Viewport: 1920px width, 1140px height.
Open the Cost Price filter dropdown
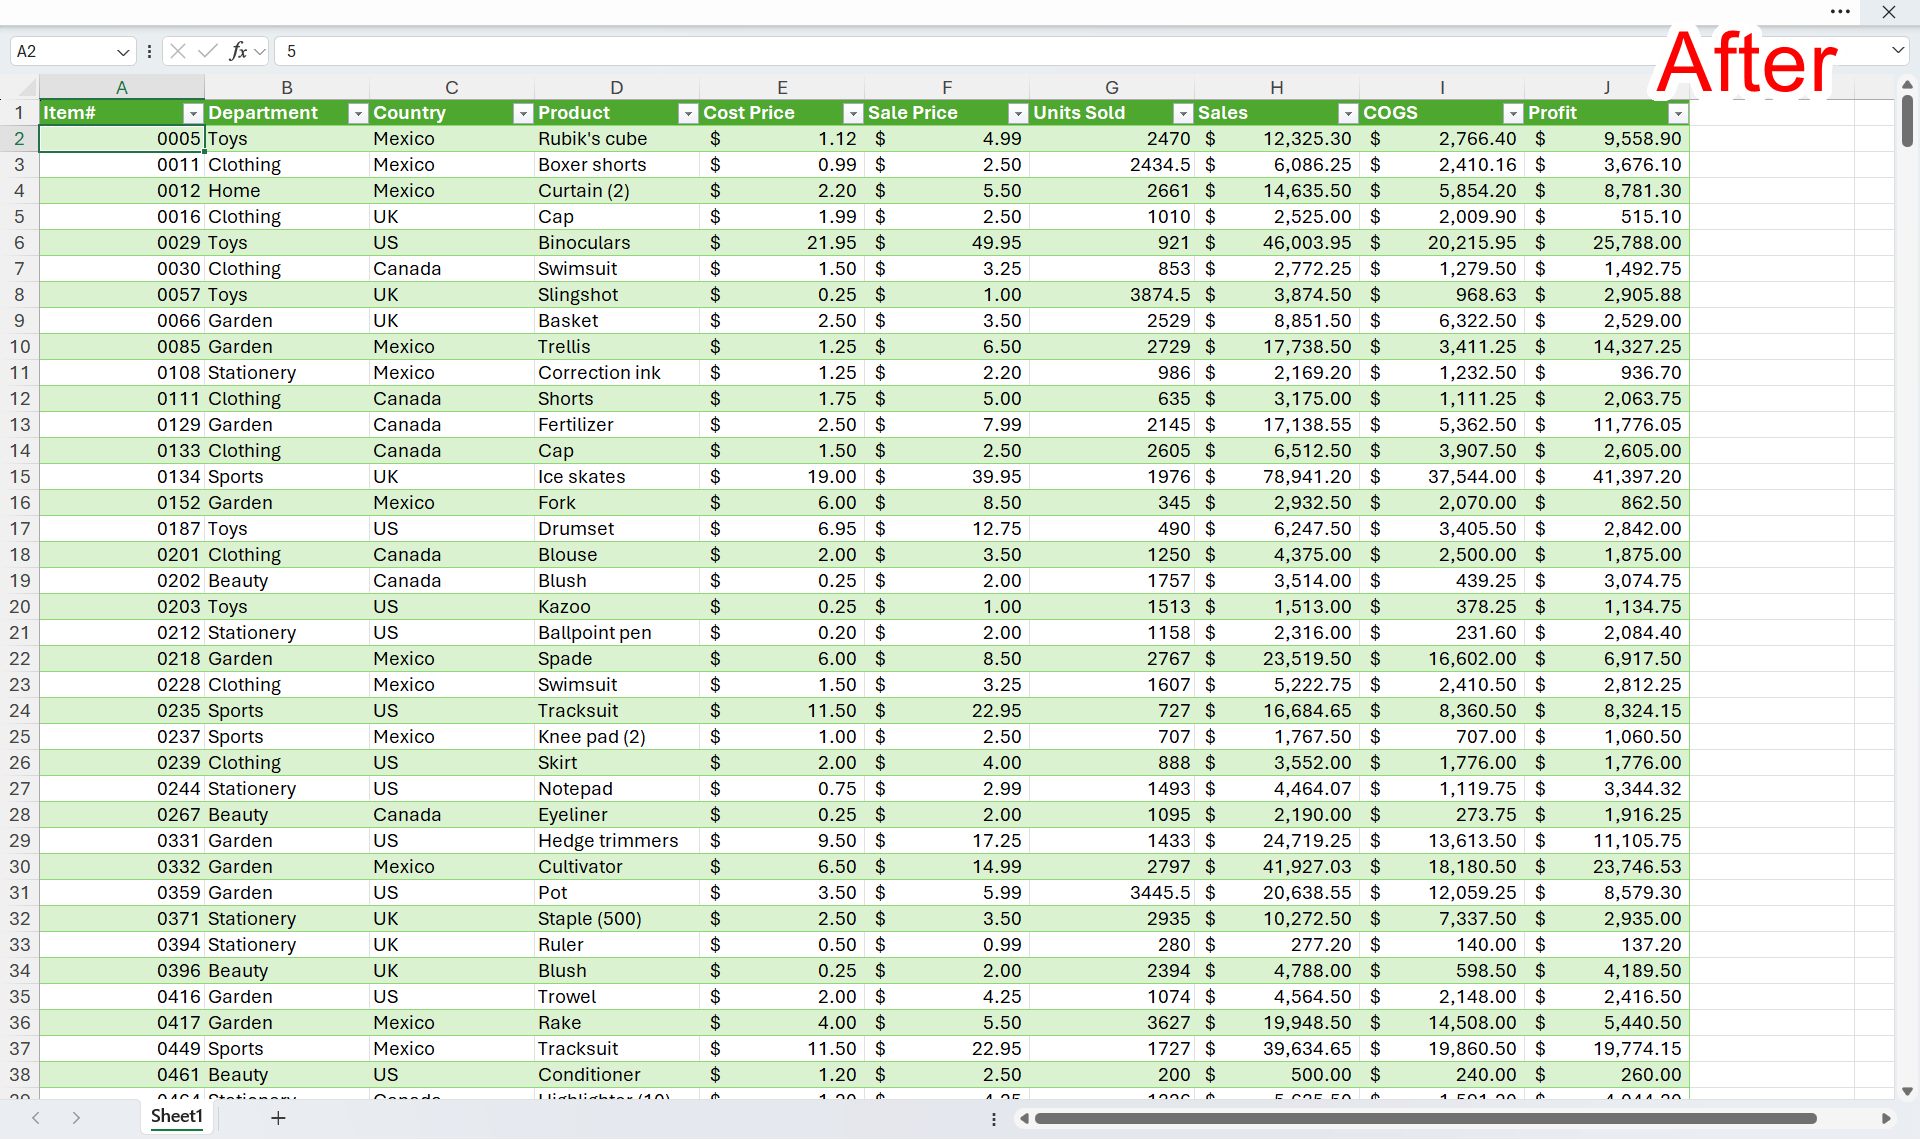tap(853, 114)
